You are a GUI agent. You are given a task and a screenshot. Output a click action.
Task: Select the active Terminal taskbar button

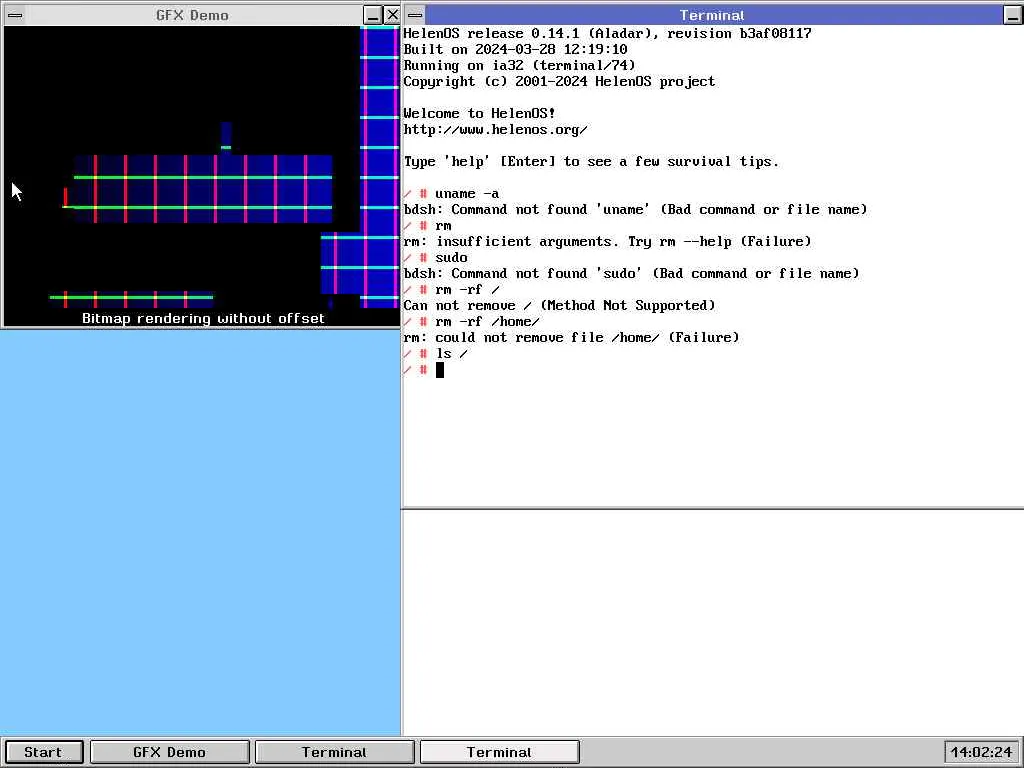point(499,752)
